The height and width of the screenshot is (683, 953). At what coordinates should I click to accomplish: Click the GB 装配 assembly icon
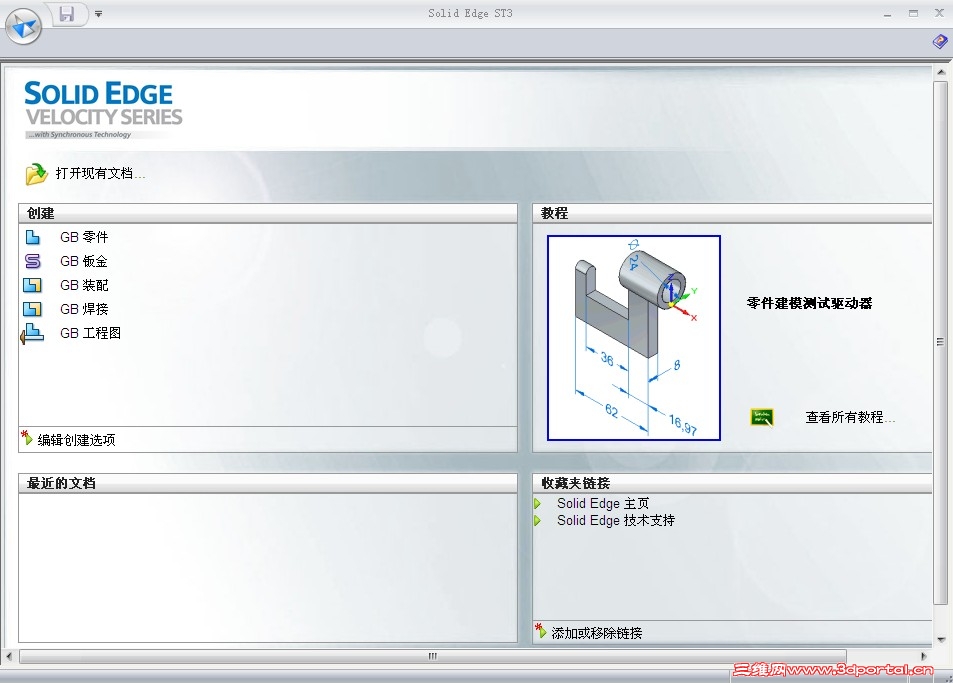(33, 285)
